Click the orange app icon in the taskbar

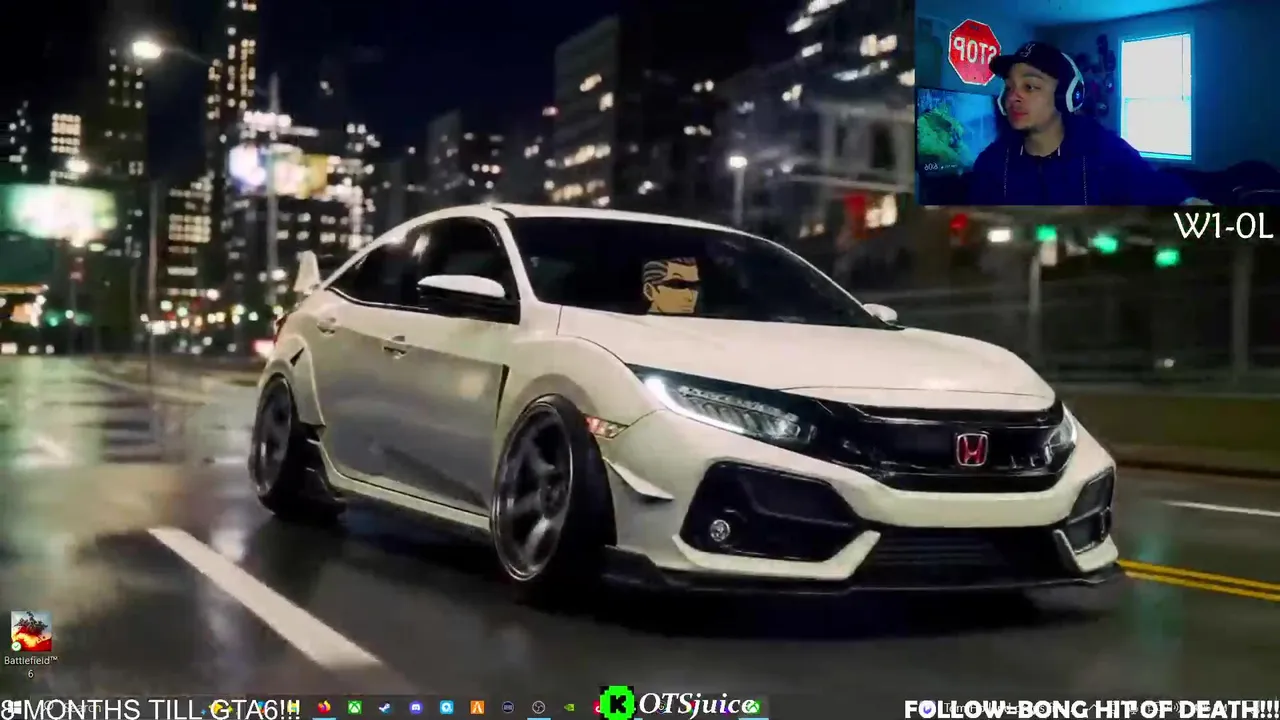(x=477, y=707)
